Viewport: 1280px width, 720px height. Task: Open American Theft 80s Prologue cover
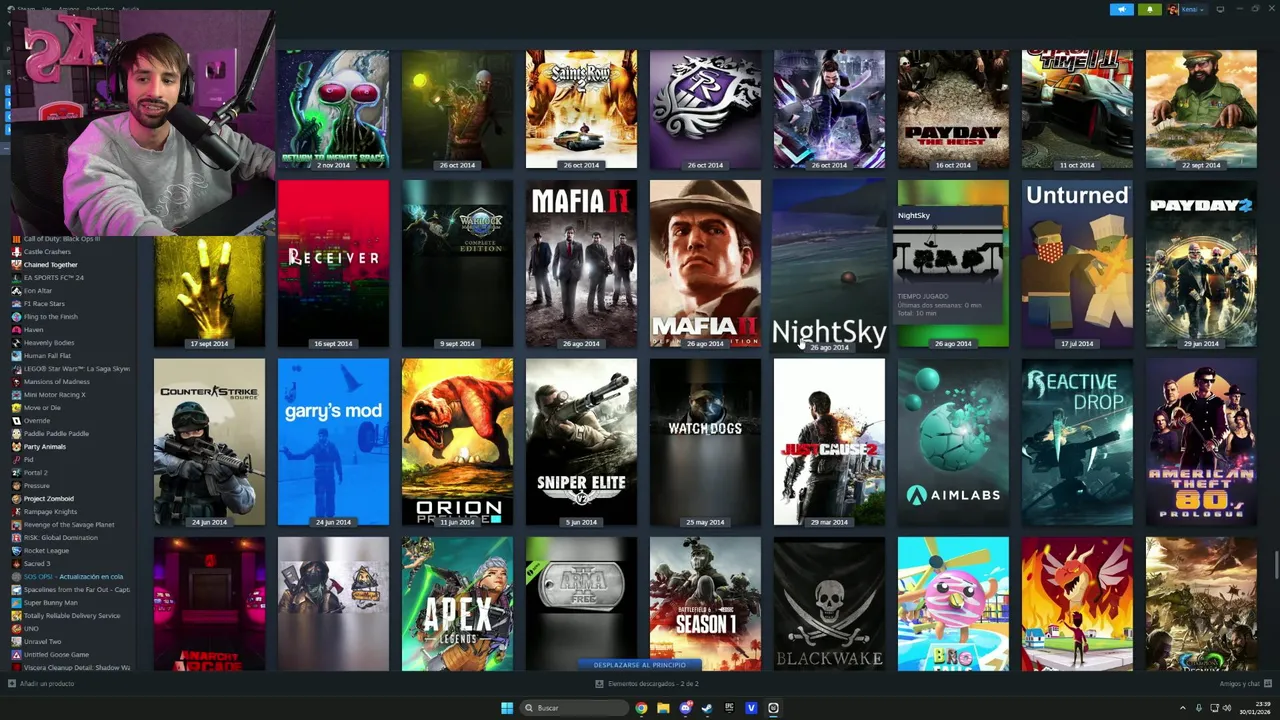1201,442
